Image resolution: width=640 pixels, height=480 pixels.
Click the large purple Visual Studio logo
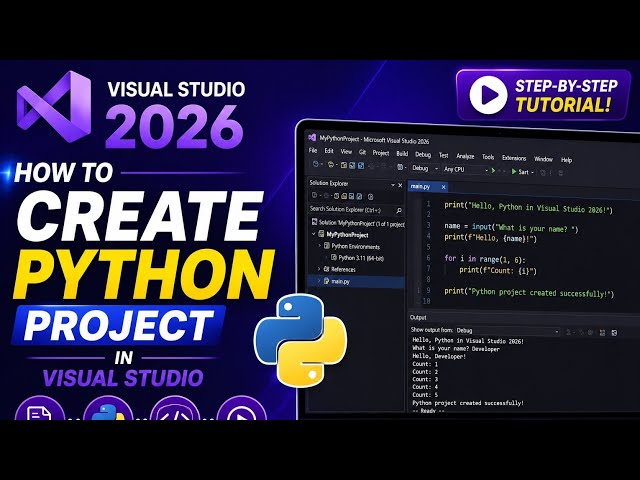pyautogui.click(x=54, y=107)
